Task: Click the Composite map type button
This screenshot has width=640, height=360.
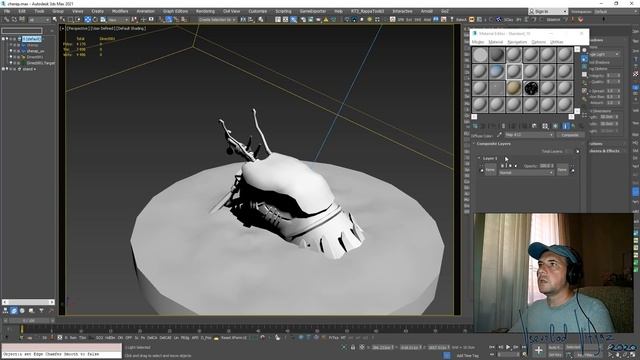Action: coord(570,135)
